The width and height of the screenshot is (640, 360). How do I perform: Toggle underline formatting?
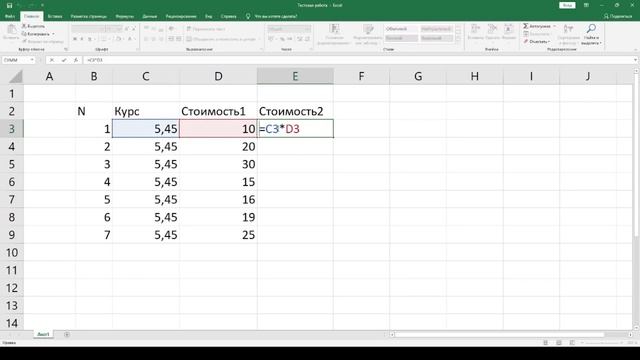[90, 39]
